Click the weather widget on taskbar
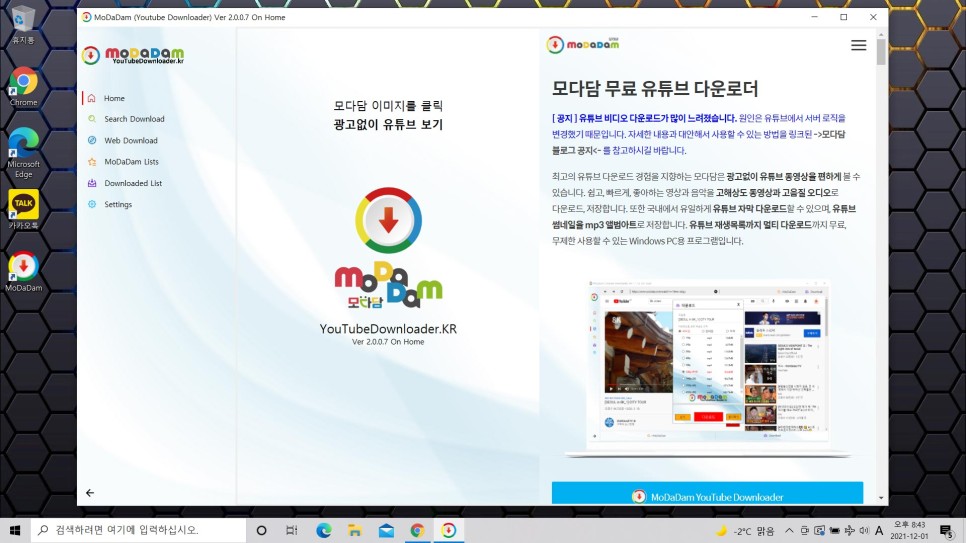This screenshot has width=966, height=543. point(744,531)
